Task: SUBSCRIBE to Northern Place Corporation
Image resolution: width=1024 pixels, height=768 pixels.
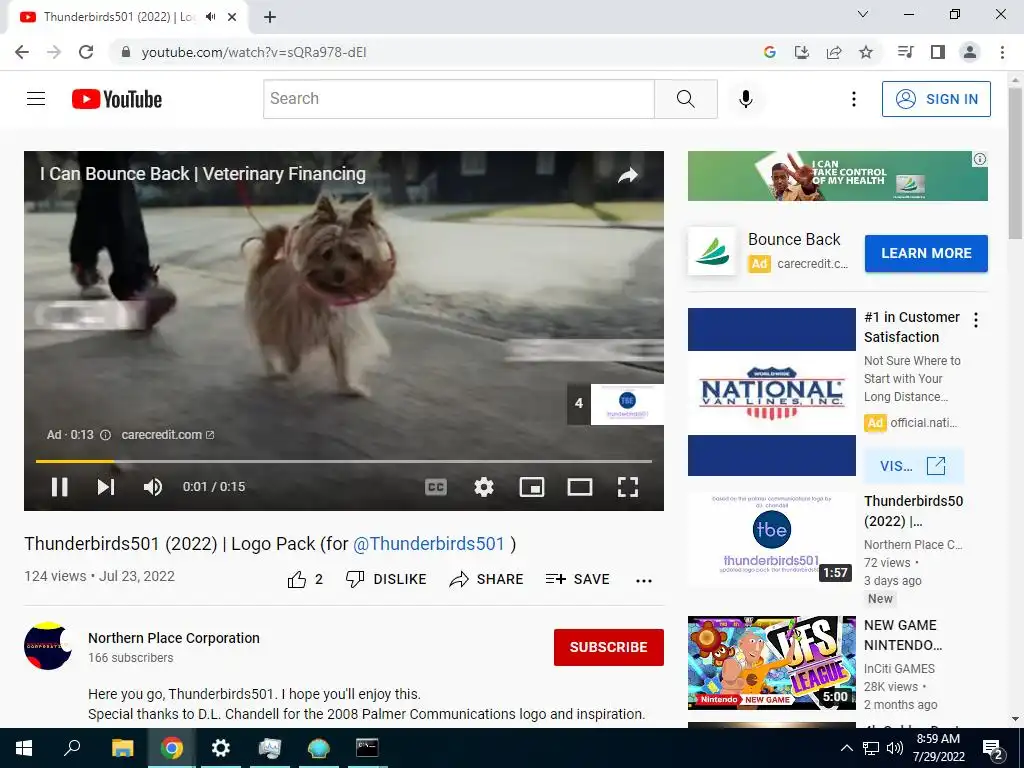Action: pyautogui.click(x=609, y=647)
